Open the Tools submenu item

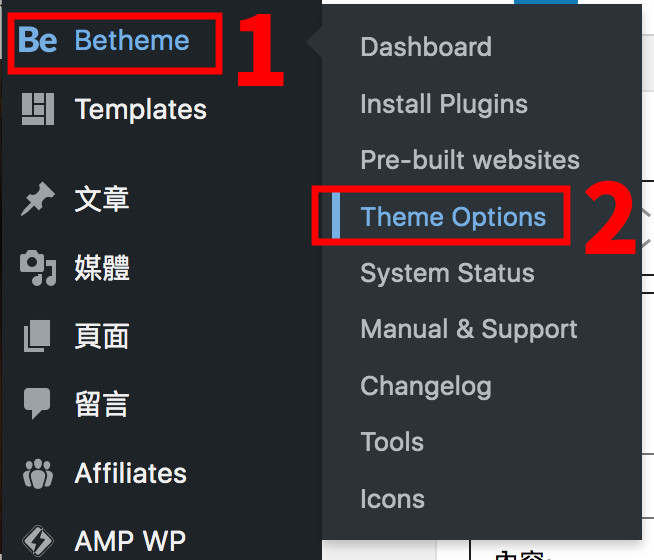[392, 442]
